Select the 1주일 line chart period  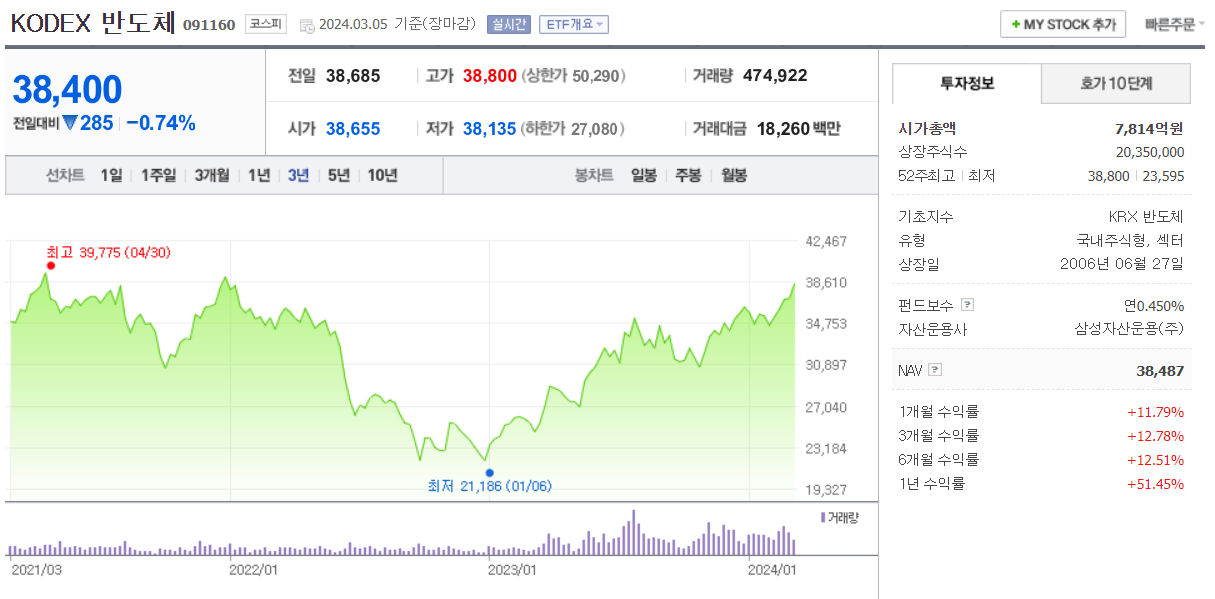(158, 175)
